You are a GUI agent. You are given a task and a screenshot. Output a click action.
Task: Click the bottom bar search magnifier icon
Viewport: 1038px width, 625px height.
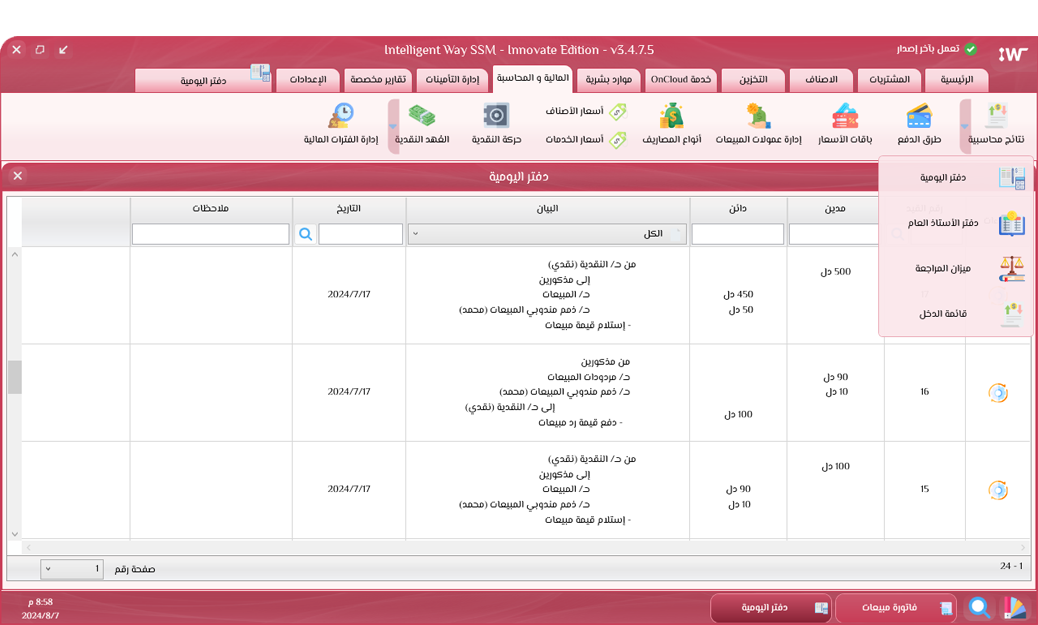coord(979,607)
